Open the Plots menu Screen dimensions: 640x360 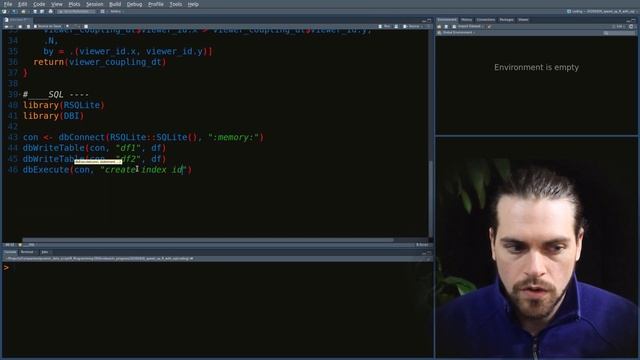[x=74, y=4]
